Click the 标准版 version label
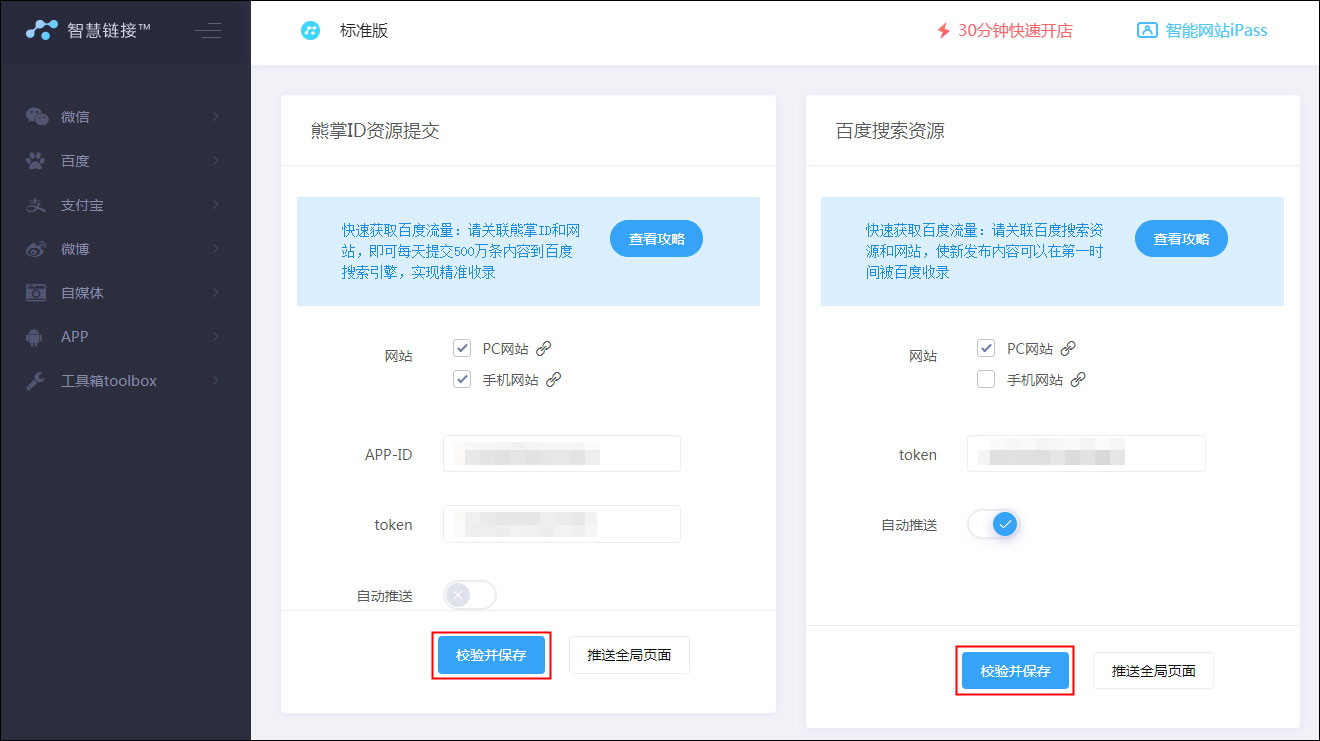The image size is (1320, 741). pos(364,31)
